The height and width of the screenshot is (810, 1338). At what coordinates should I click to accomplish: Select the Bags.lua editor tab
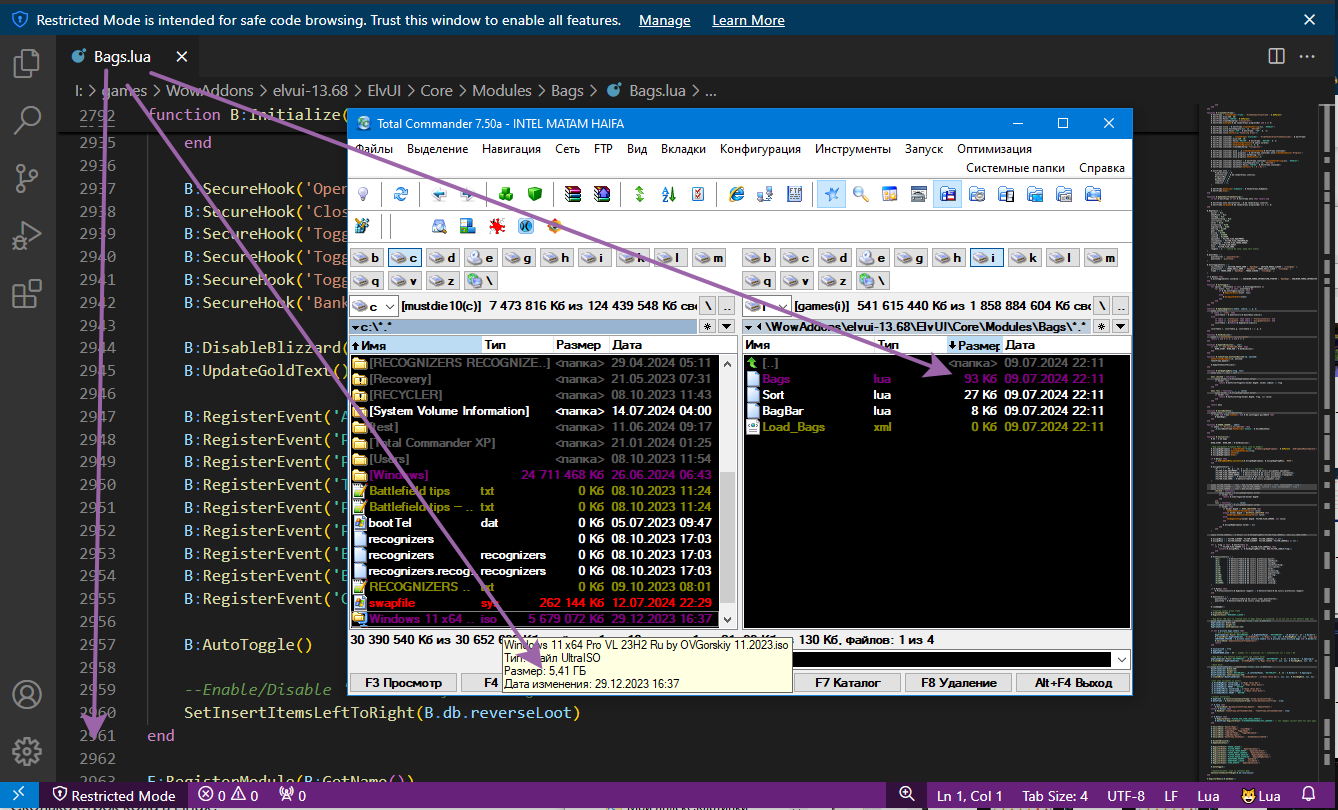129,56
